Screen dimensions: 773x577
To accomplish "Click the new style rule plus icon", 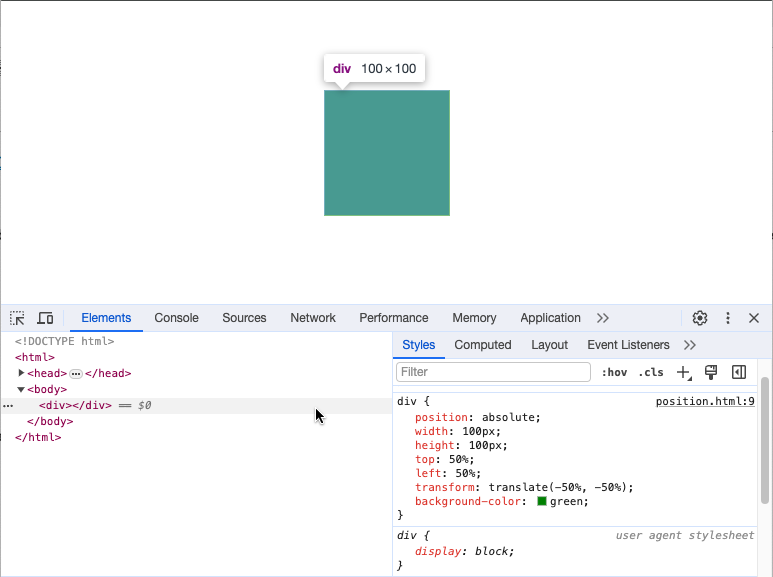I will (x=684, y=372).
